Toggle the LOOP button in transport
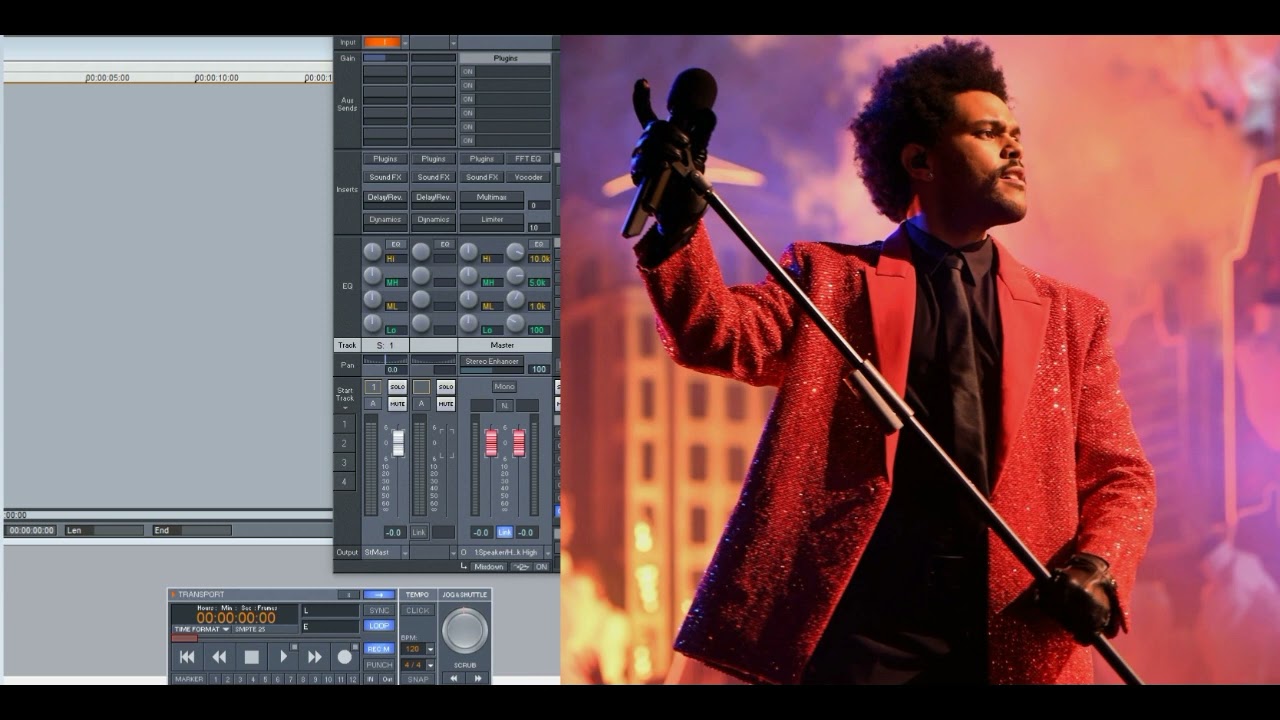Viewport: 1280px width, 720px height. pyautogui.click(x=379, y=626)
